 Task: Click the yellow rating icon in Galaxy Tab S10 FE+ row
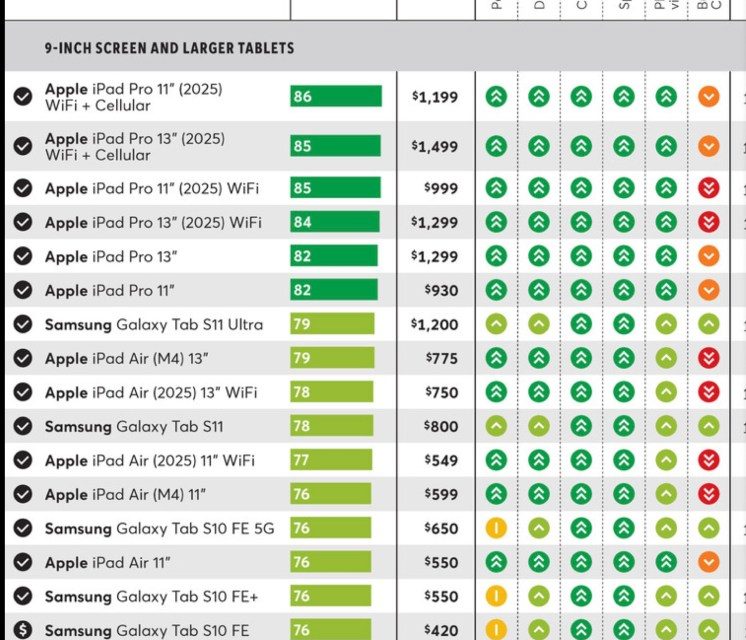click(496, 596)
